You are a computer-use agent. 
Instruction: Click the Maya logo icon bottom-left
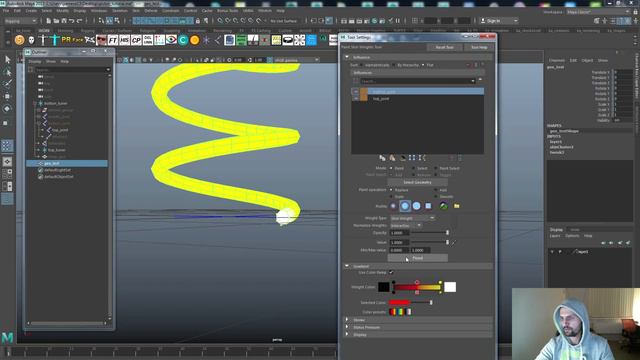[x=7, y=337]
